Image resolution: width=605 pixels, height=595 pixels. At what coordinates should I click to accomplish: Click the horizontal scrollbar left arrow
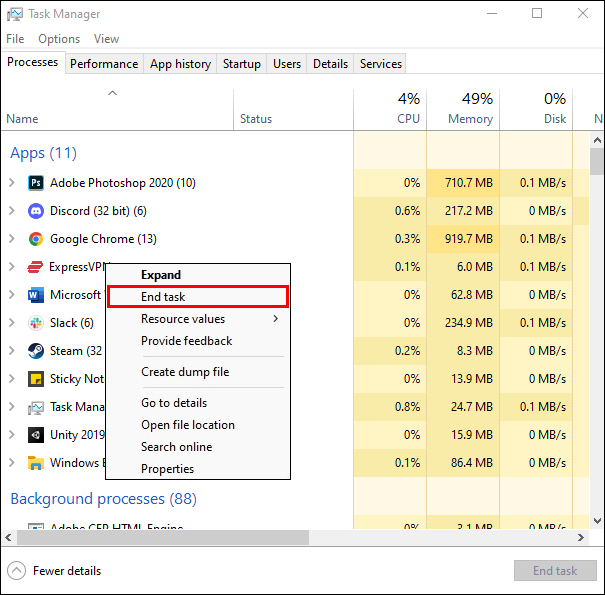tap(8, 538)
